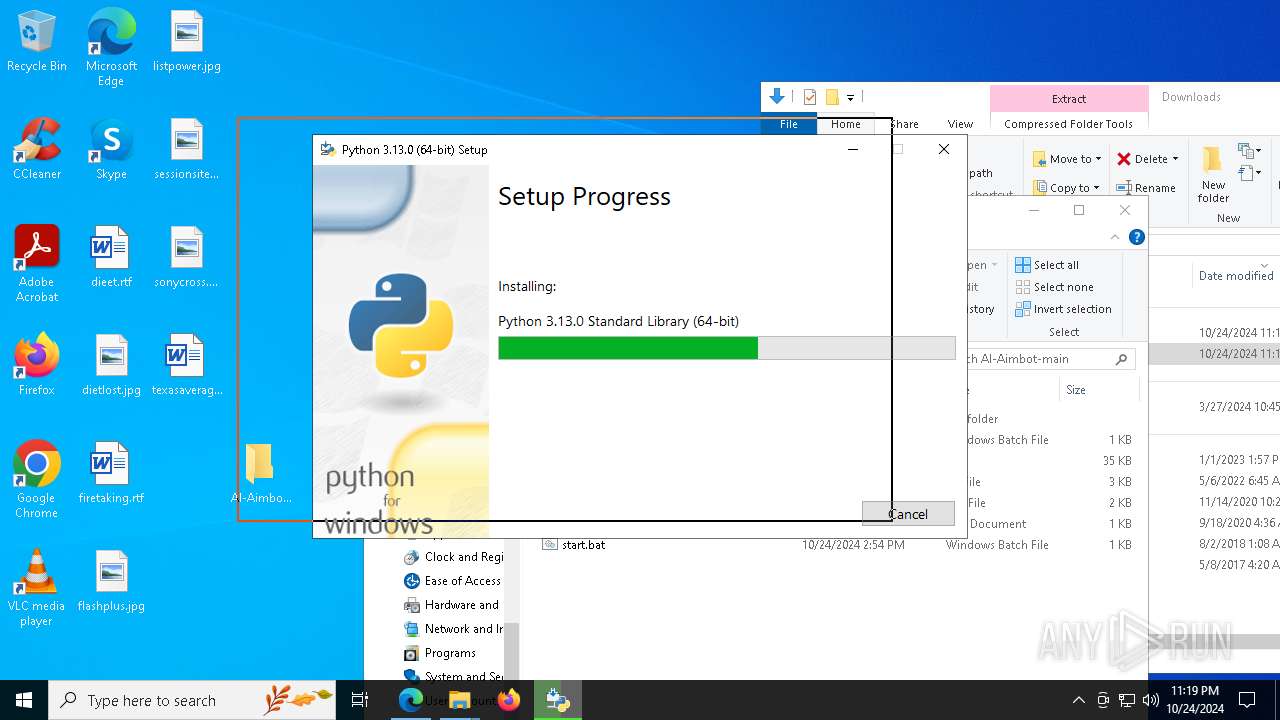Screen dimensions: 1280x720
Task: Open texasaverag document on desktop
Action: click(x=187, y=366)
